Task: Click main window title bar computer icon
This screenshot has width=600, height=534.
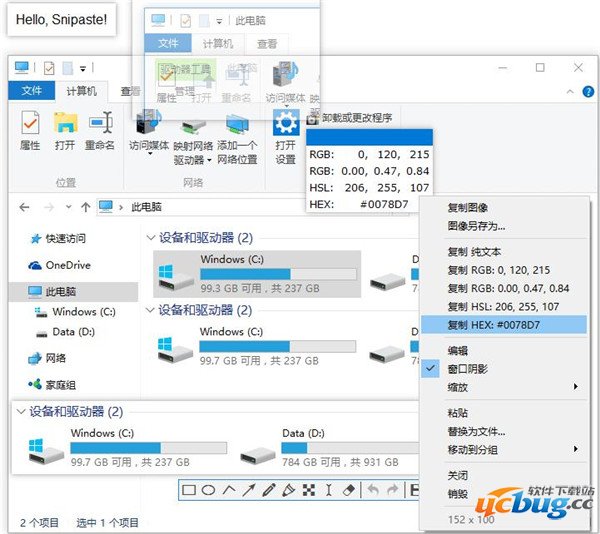Action: coord(21,68)
